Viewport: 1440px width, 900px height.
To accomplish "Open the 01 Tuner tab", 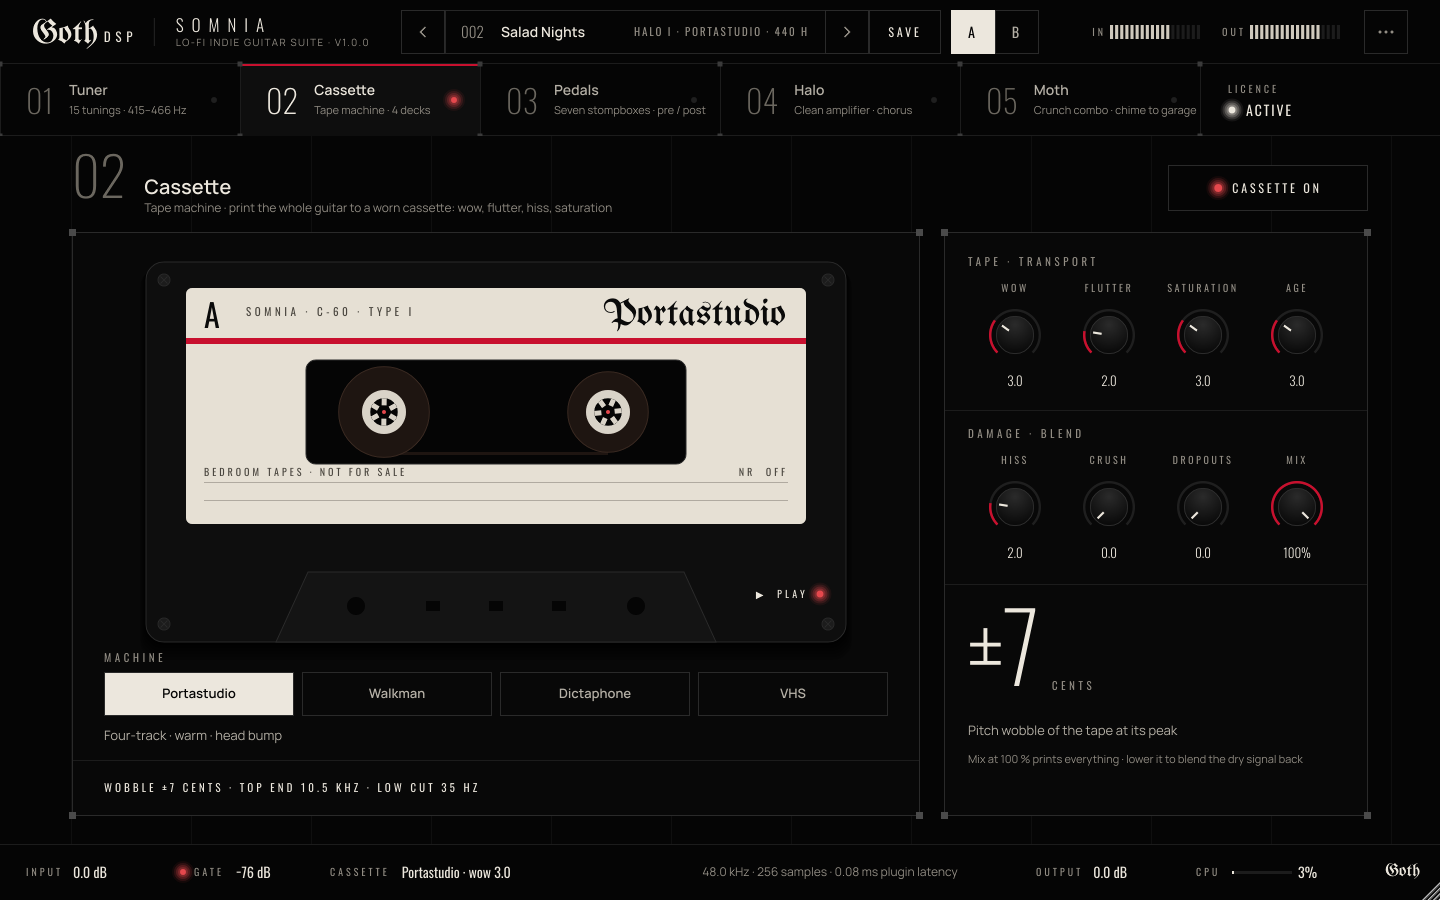I will [x=120, y=100].
